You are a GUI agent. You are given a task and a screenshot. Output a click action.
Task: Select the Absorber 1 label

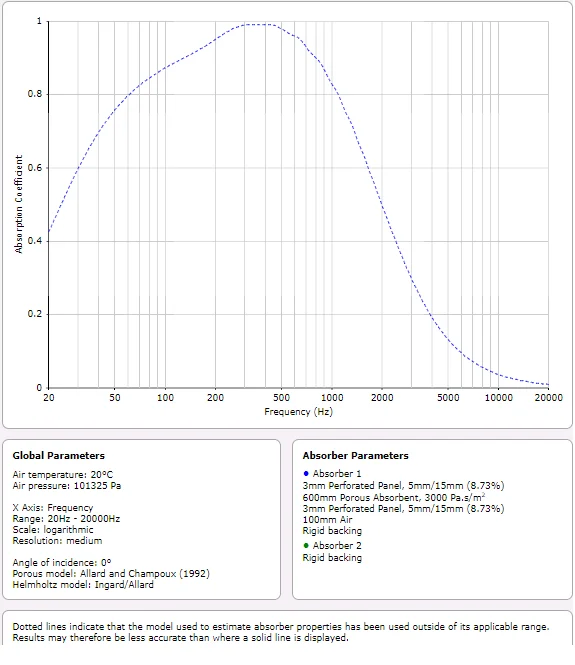coord(337,473)
